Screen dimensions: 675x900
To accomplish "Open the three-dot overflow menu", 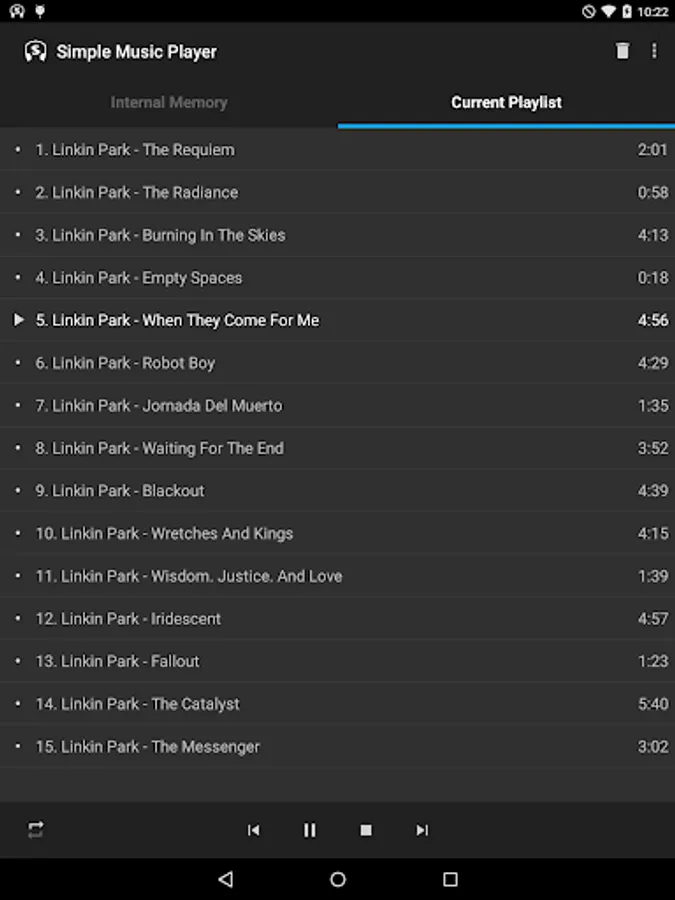I will click(x=654, y=51).
